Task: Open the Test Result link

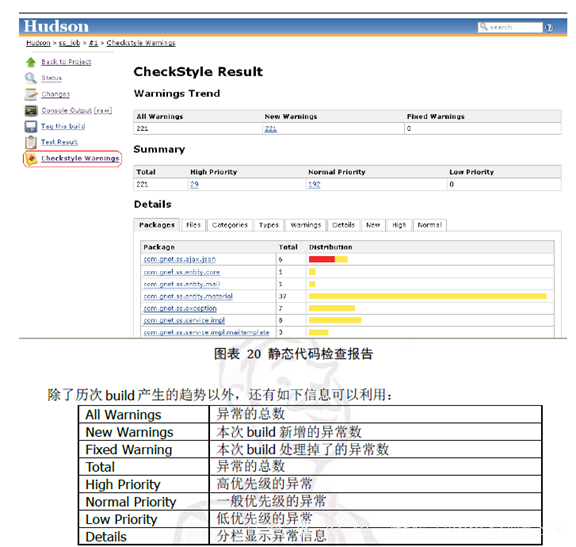Action: pos(59,142)
